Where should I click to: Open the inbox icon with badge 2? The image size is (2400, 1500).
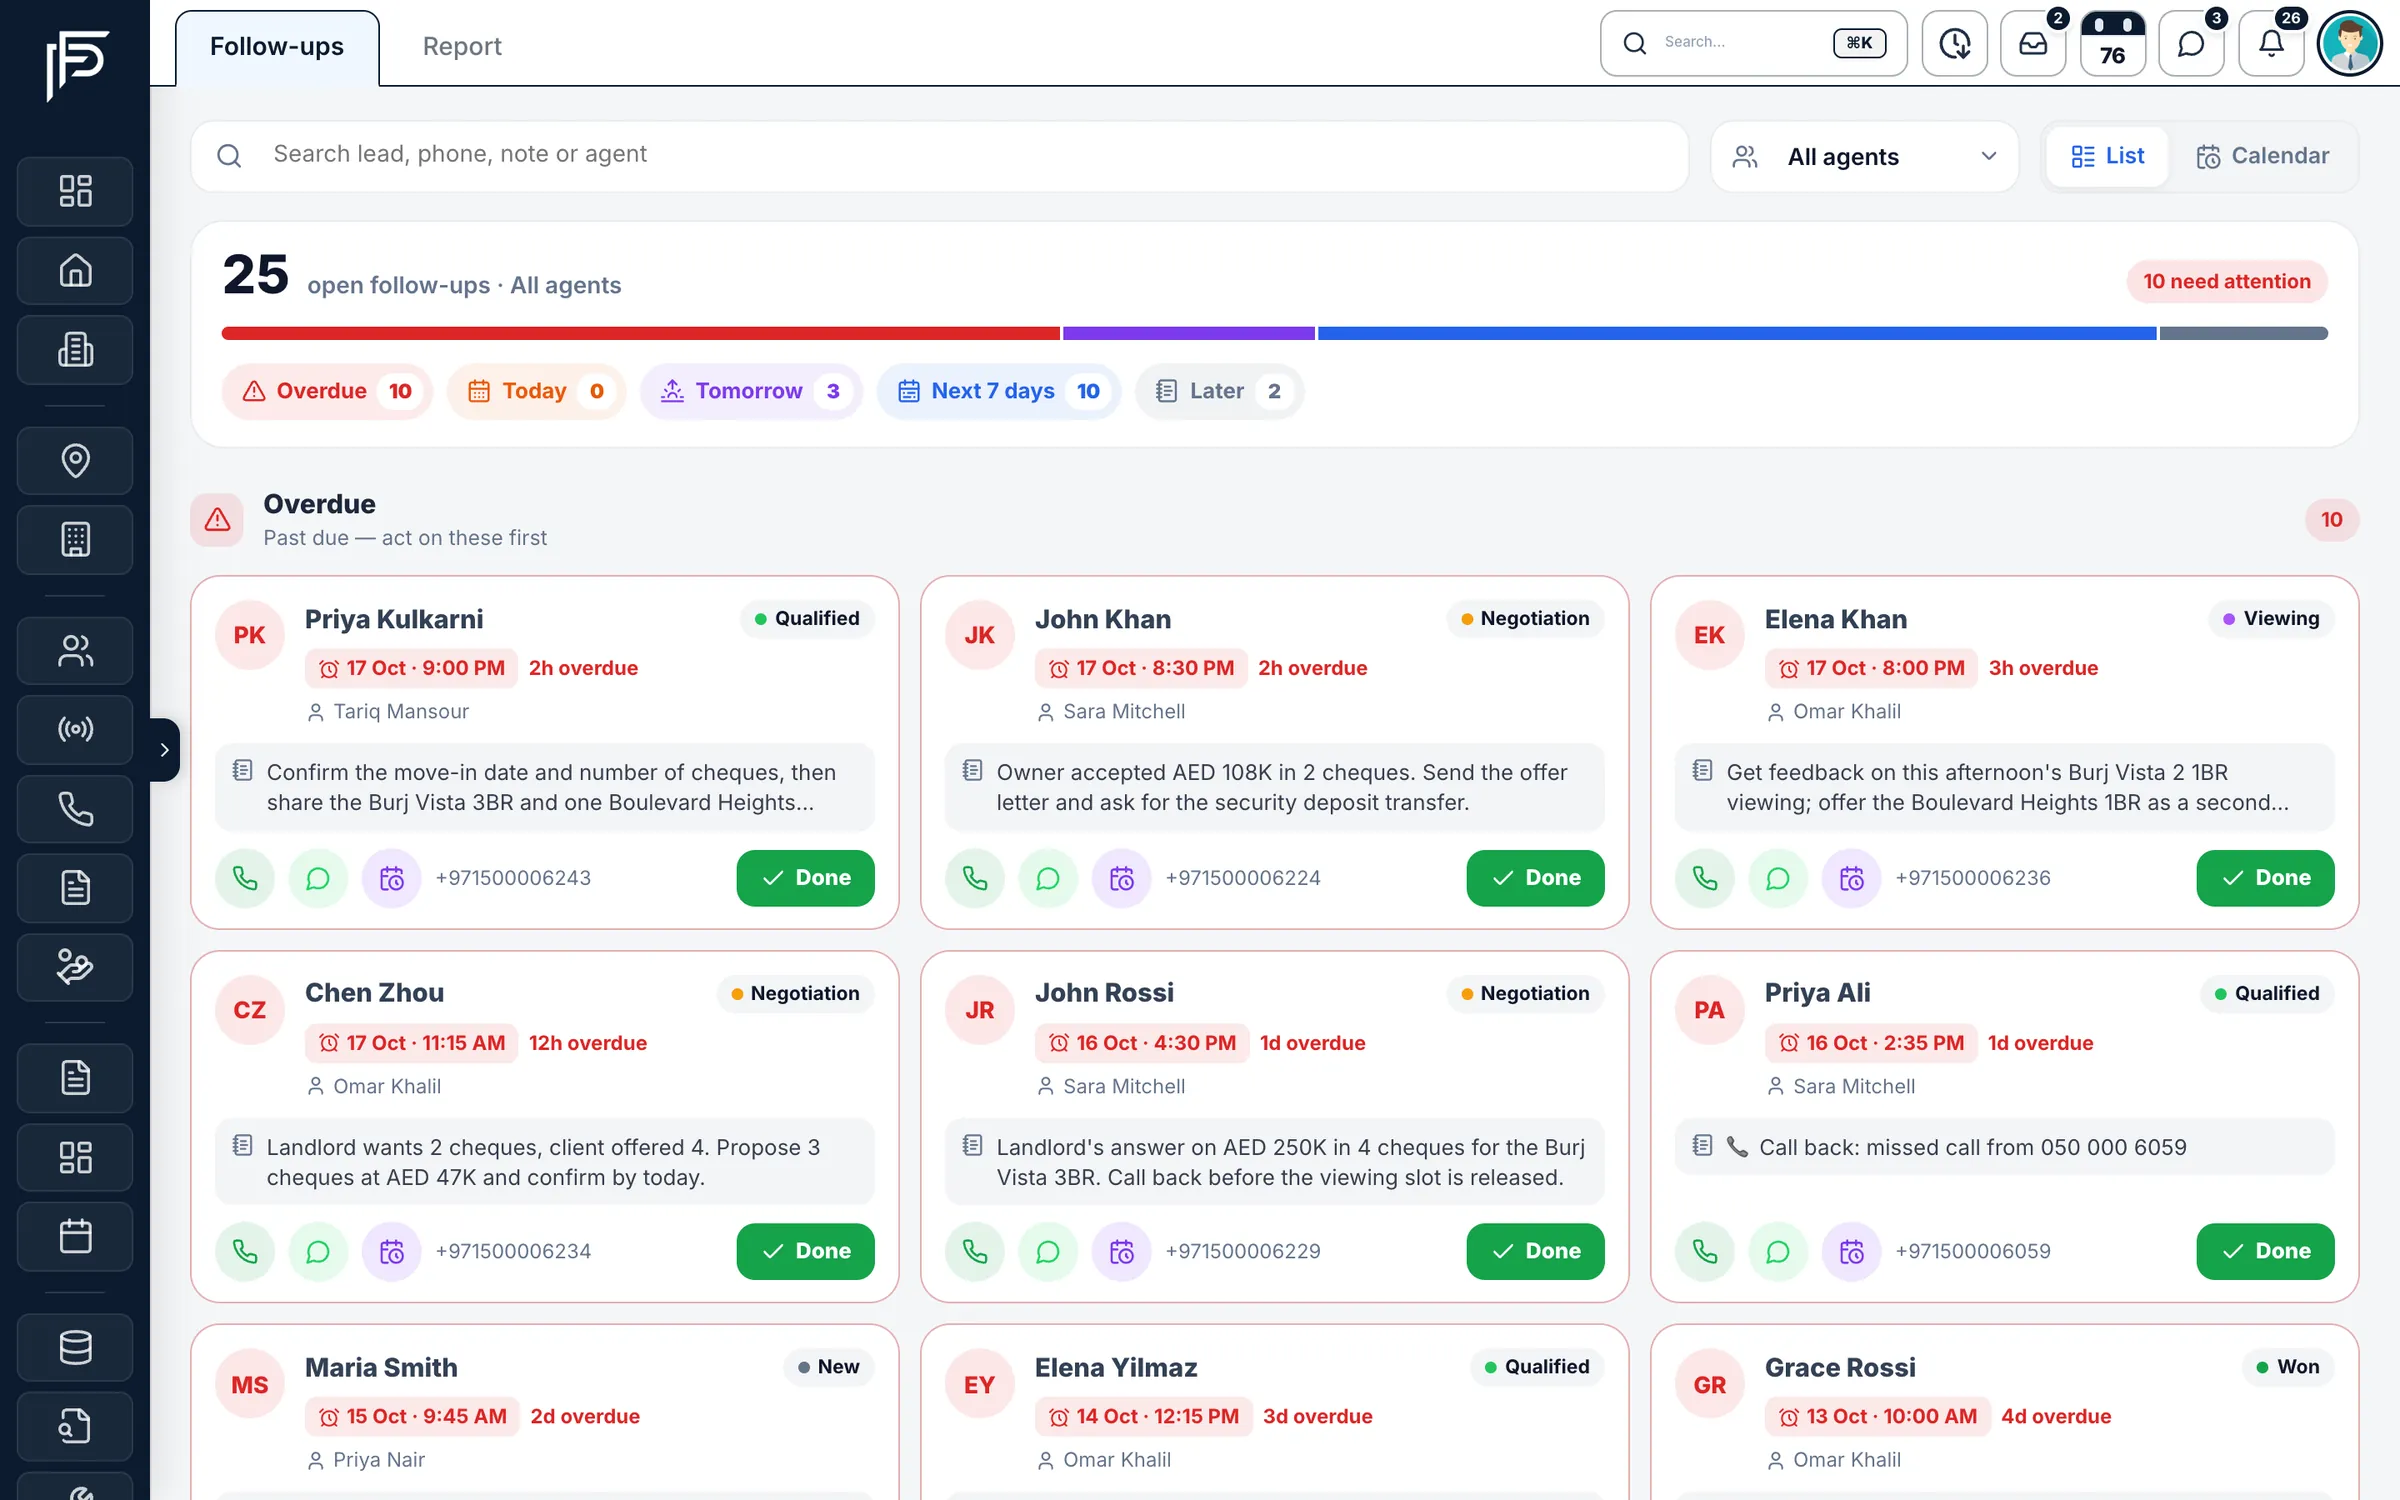[2033, 44]
